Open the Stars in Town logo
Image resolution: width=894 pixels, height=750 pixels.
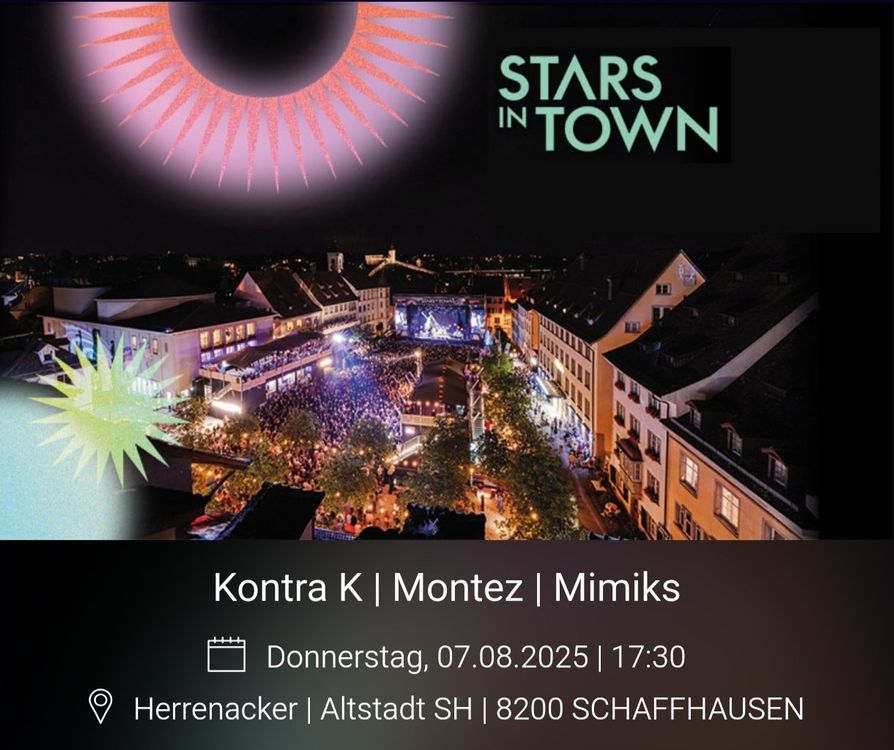pos(608,104)
